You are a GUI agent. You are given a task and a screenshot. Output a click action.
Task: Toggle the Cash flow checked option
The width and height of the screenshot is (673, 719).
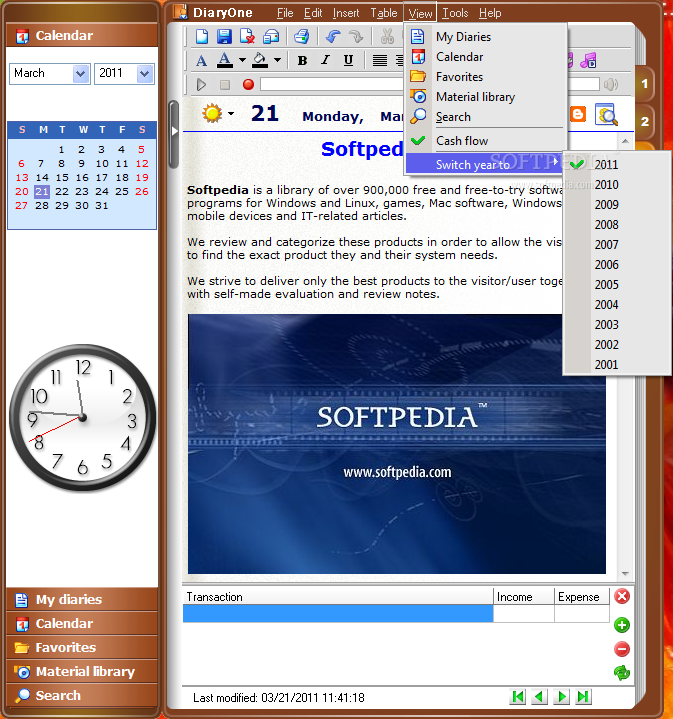coord(485,141)
